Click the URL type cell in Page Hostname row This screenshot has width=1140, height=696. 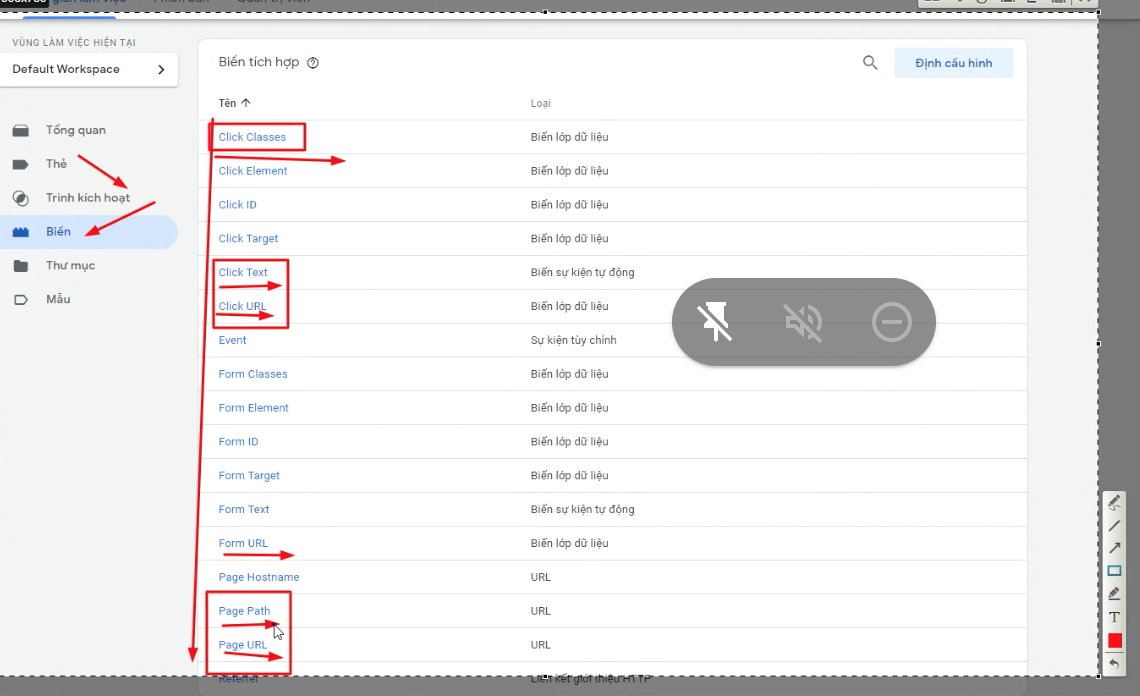point(540,577)
